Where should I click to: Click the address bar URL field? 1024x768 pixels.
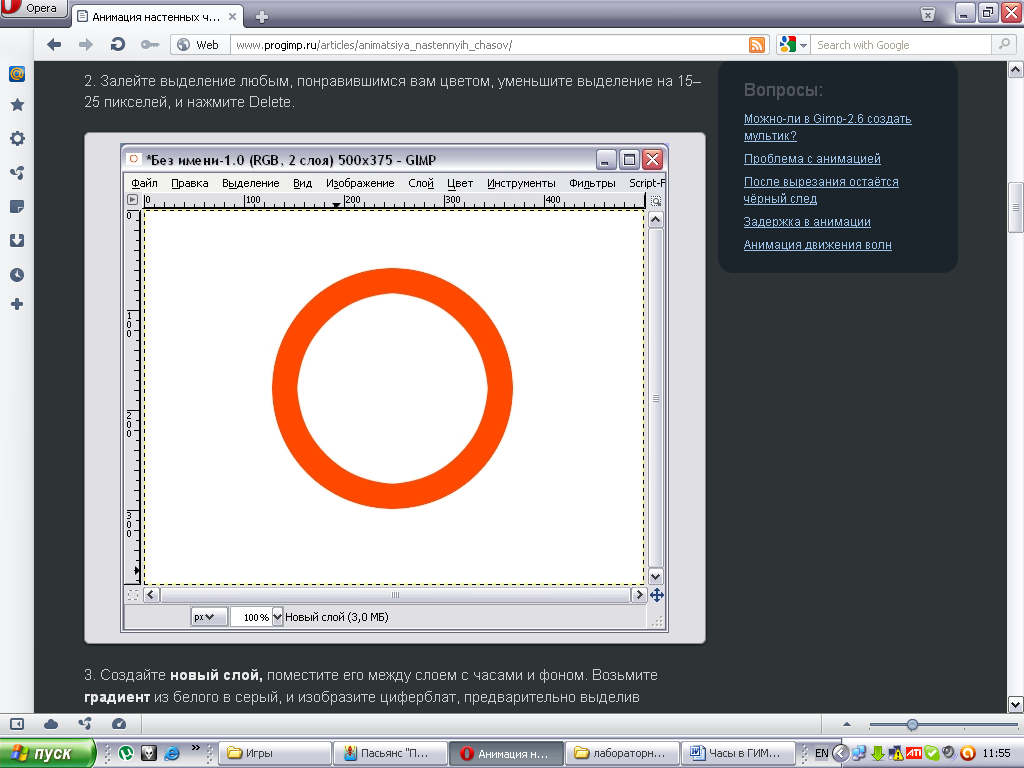pyautogui.click(x=490, y=44)
